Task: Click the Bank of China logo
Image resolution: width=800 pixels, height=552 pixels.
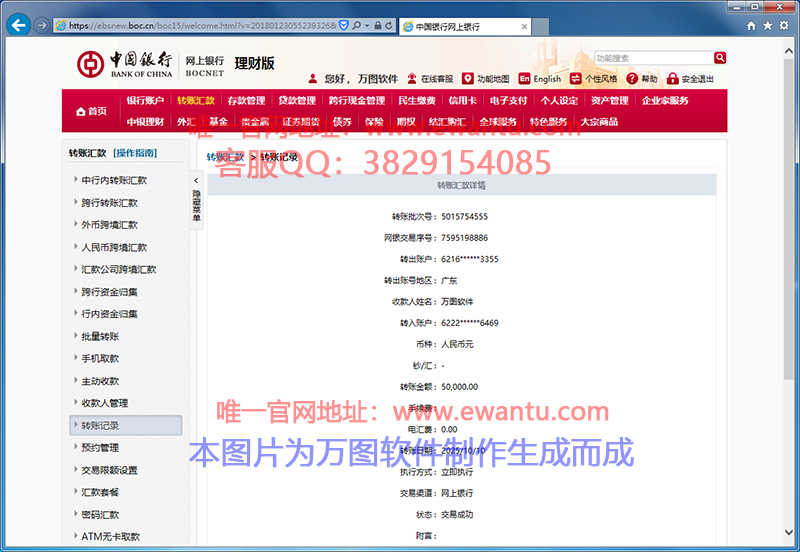Action: pyautogui.click(x=125, y=64)
